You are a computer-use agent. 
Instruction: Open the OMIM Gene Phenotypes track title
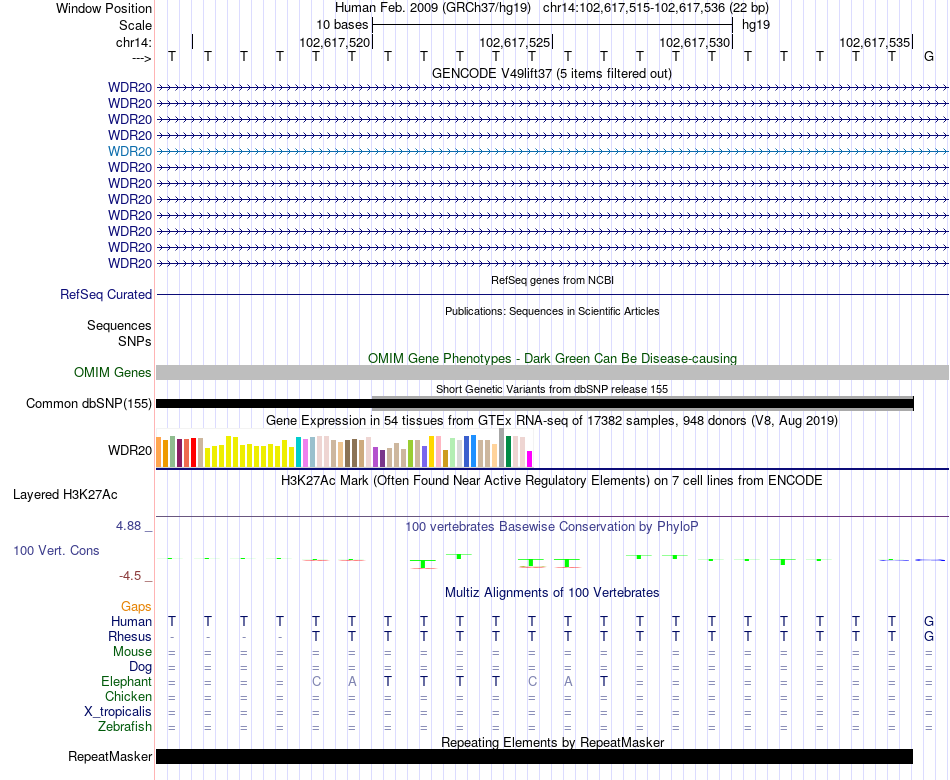(x=552, y=358)
